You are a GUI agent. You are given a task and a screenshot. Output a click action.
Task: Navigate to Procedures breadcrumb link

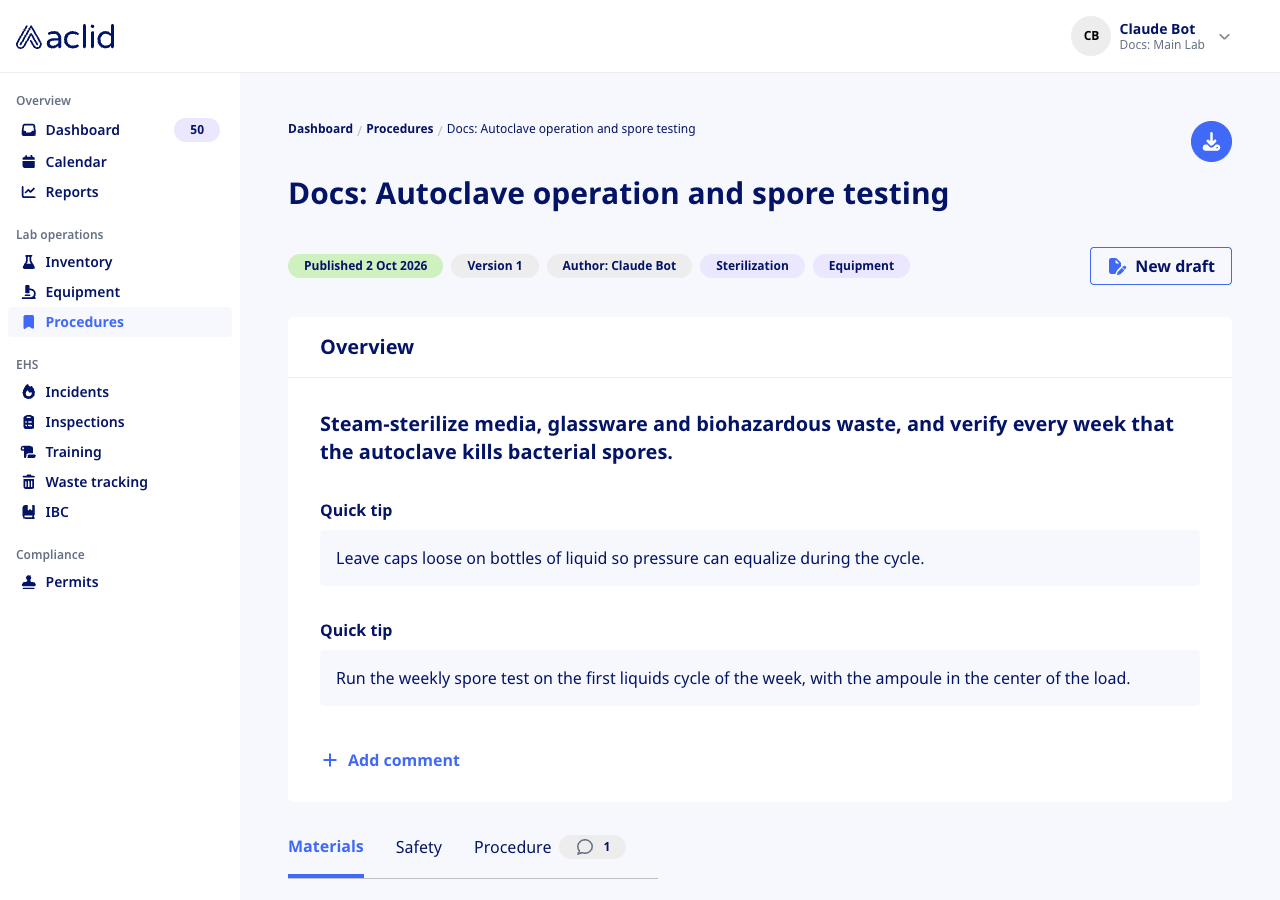point(400,129)
